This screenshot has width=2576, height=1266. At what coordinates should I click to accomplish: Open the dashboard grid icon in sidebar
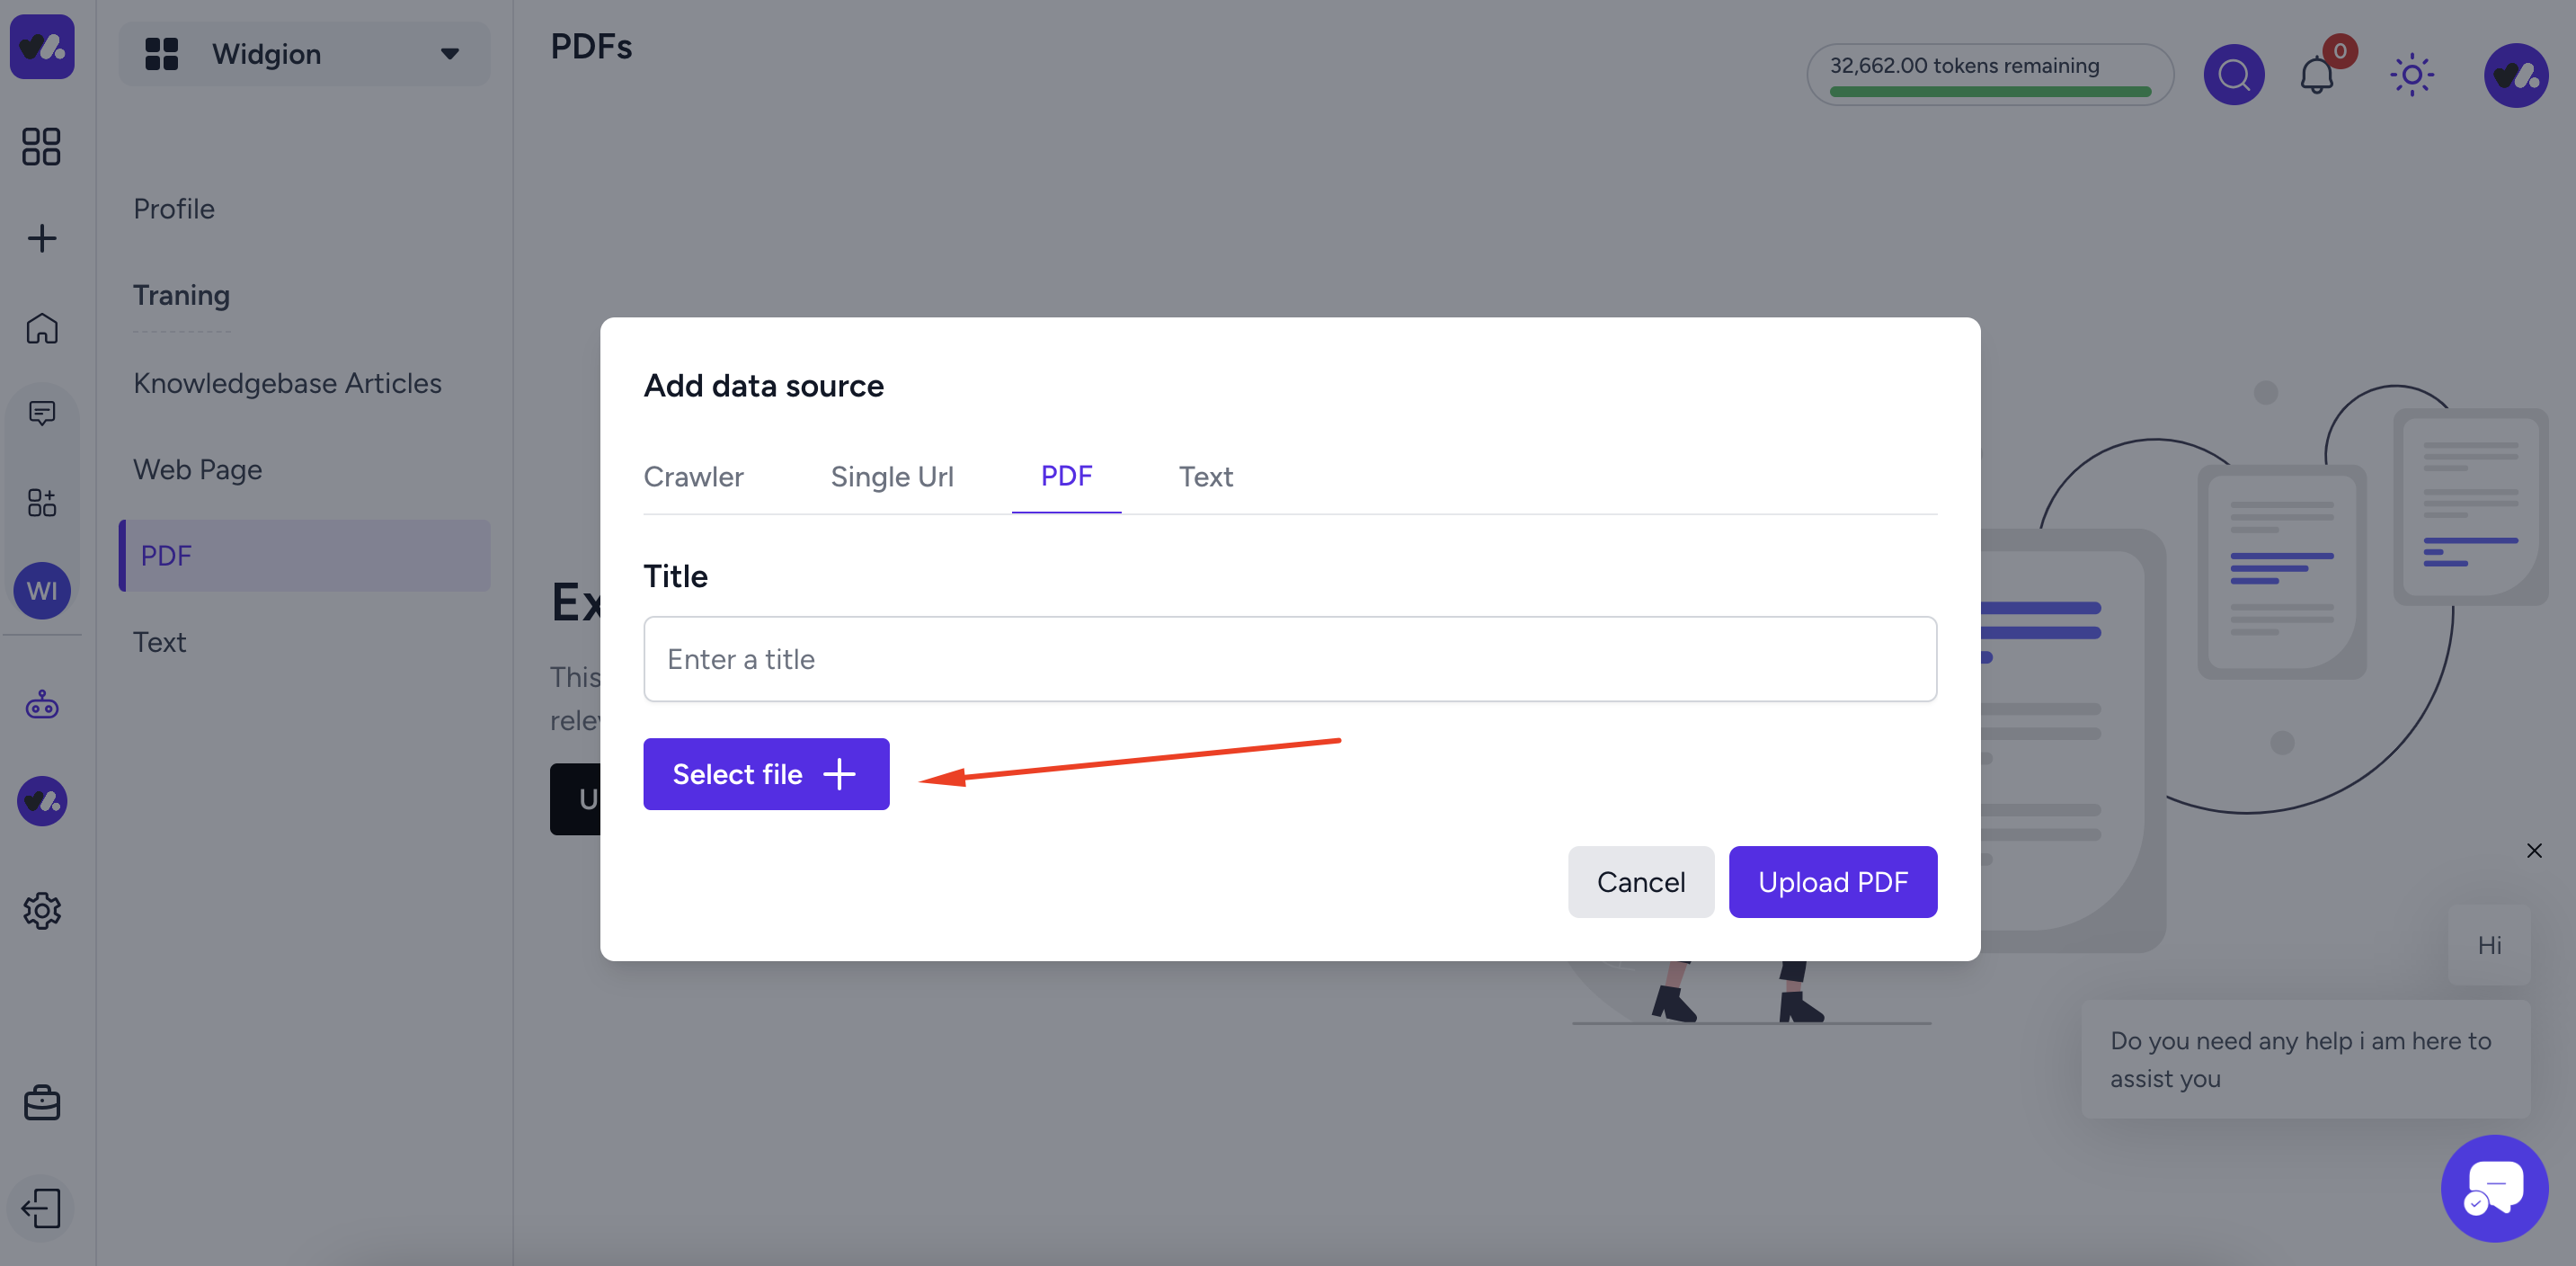[x=41, y=146]
